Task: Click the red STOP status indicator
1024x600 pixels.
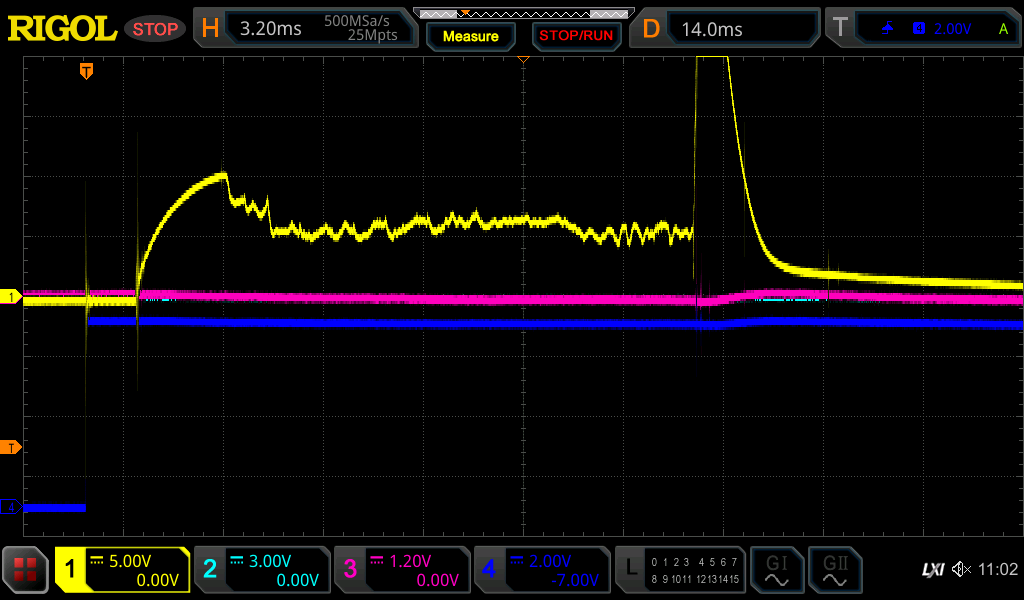Action: [x=155, y=29]
